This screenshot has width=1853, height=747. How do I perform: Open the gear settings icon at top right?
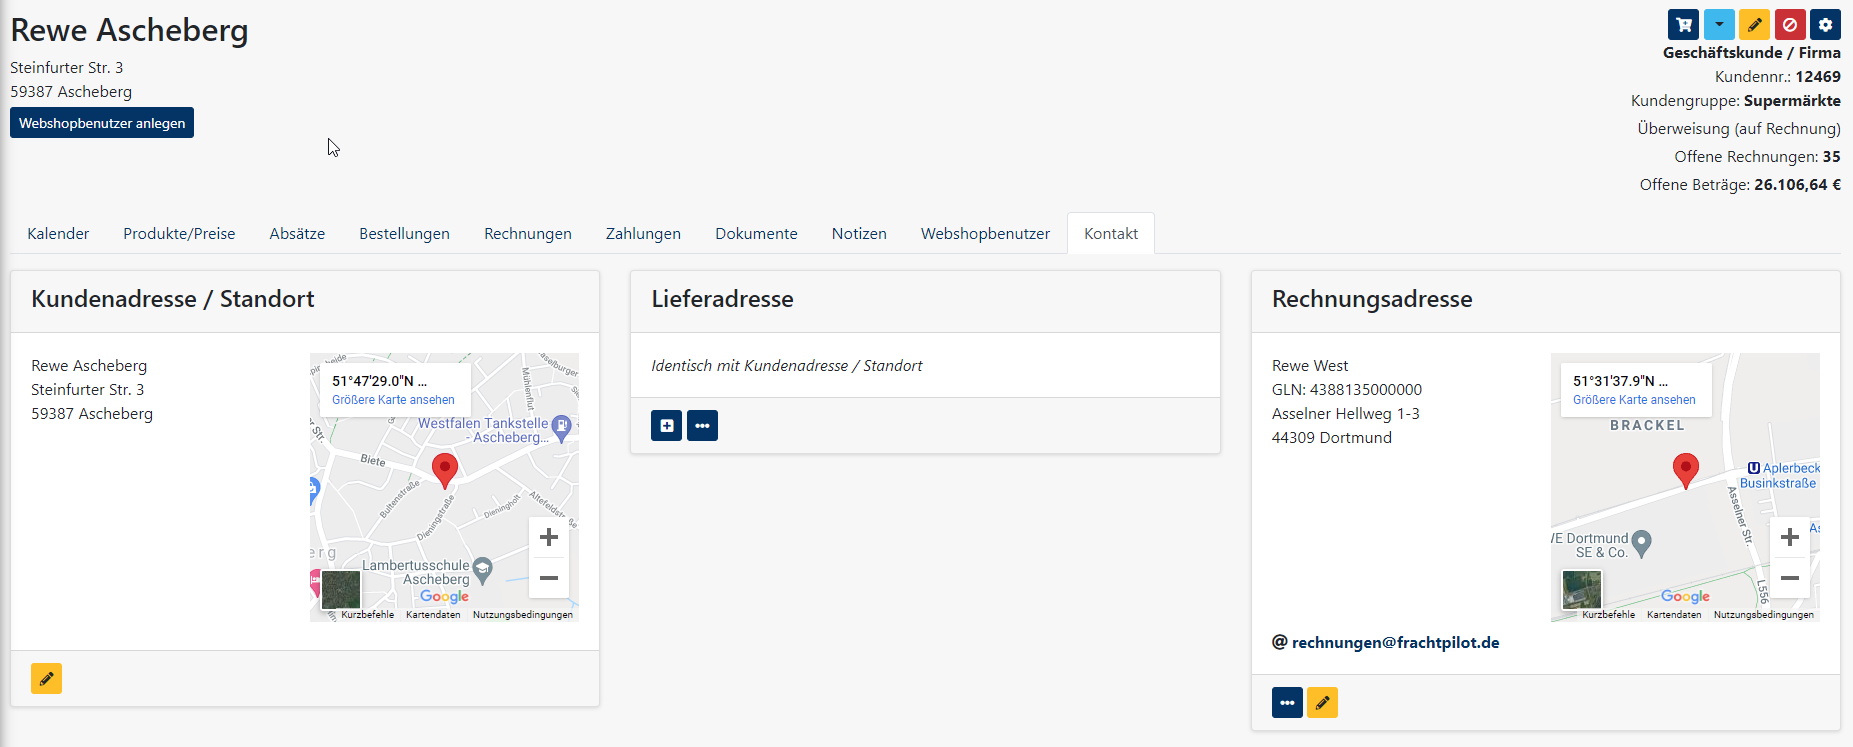coord(1825,25)
